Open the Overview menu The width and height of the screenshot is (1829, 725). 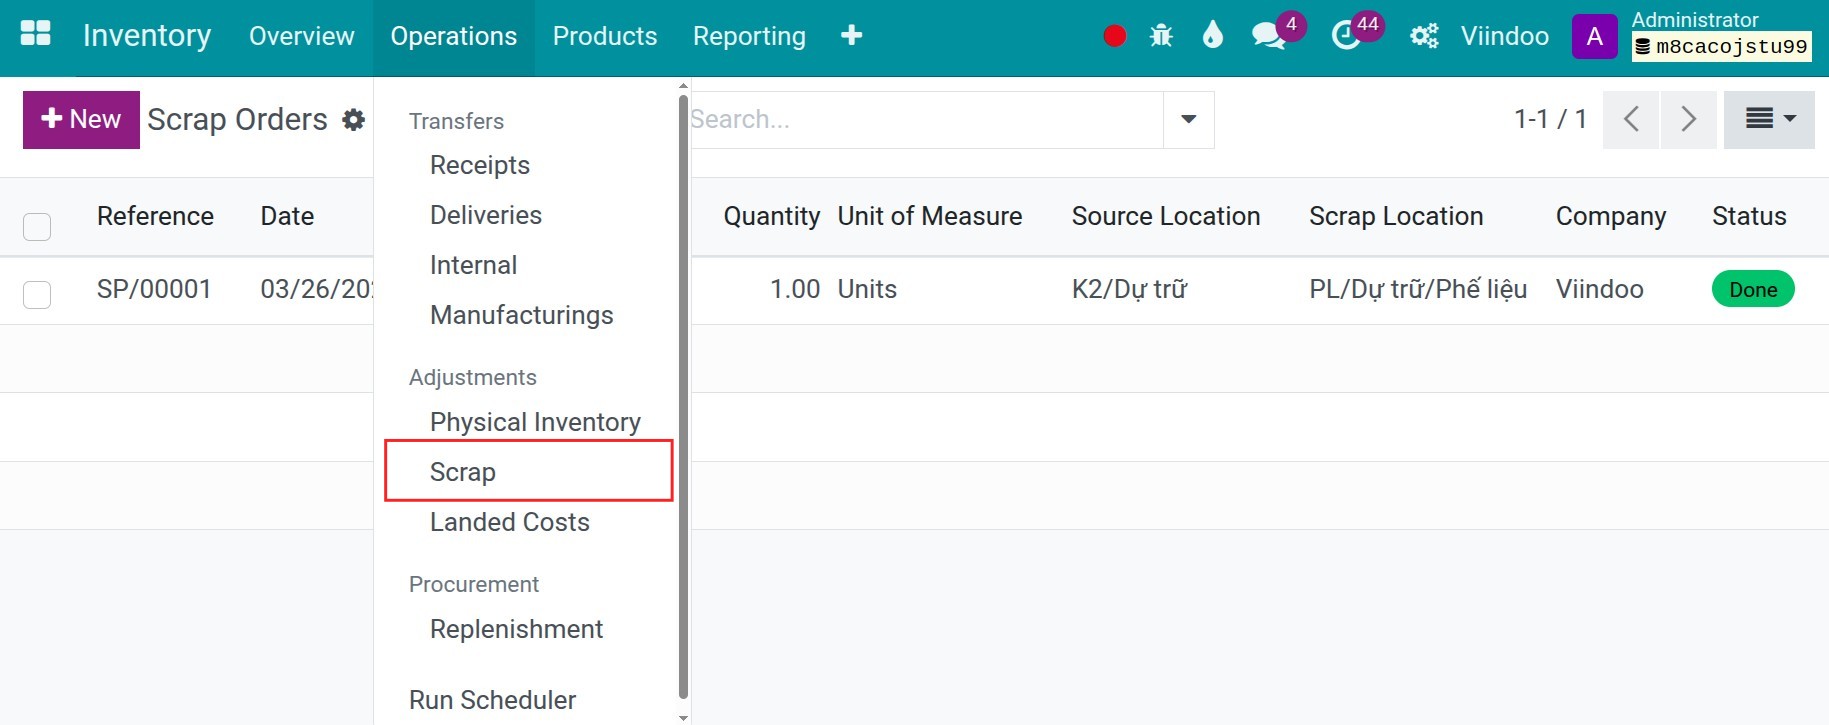[x=301, y=36]
